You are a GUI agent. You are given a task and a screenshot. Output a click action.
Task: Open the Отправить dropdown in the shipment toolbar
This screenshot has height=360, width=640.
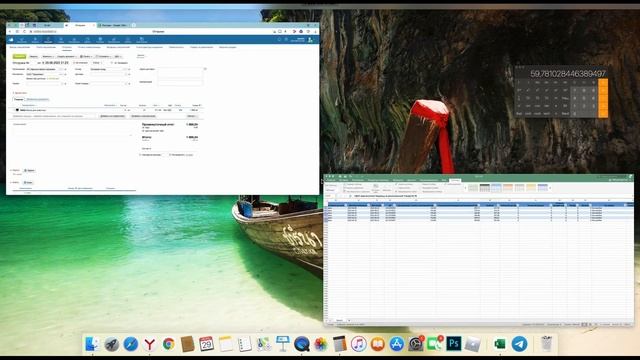point(103,56)
